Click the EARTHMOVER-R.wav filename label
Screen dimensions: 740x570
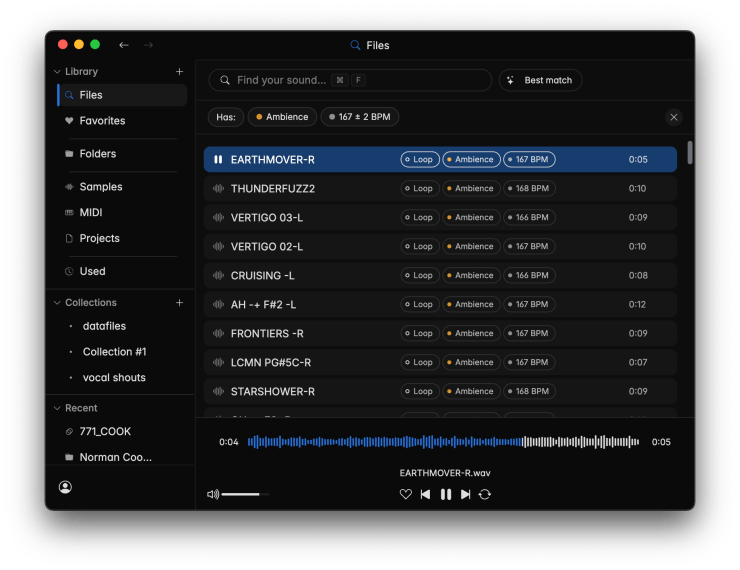(x=445, y=473)
